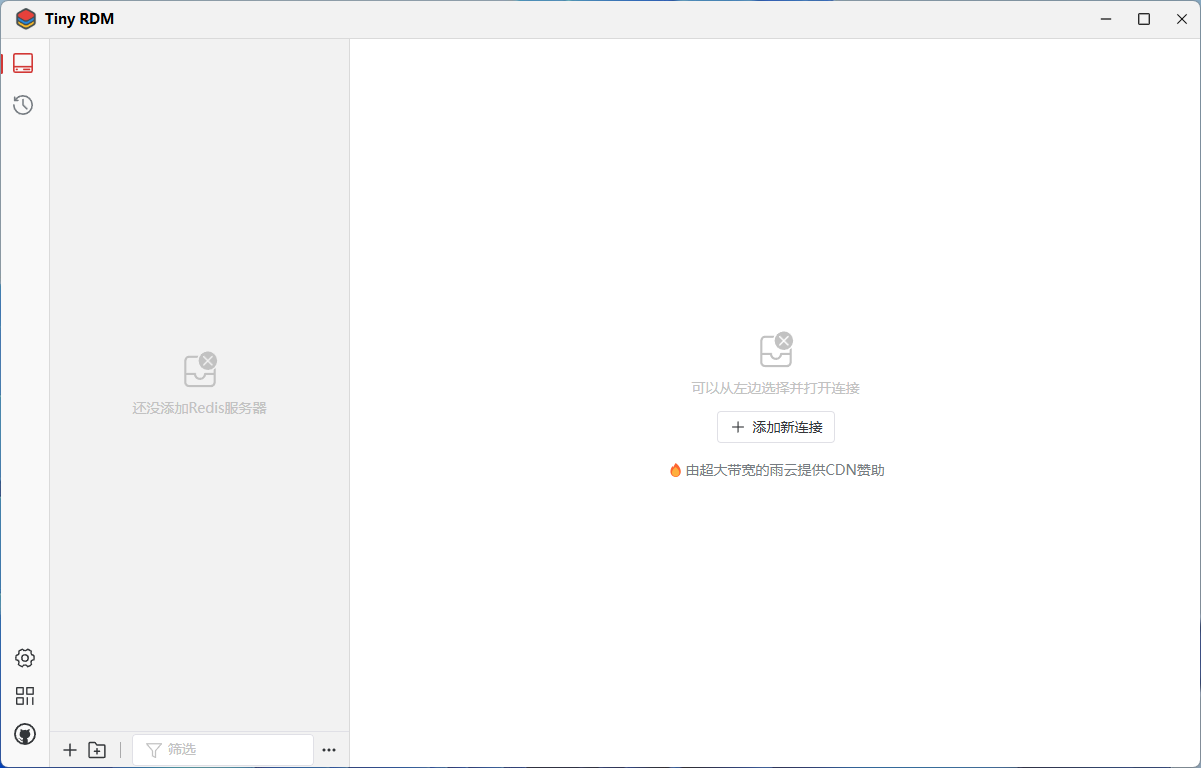This screenshot has height=768, width=1201.
Task: Click the 筛选 filter input field
Action: pos(223,750)
